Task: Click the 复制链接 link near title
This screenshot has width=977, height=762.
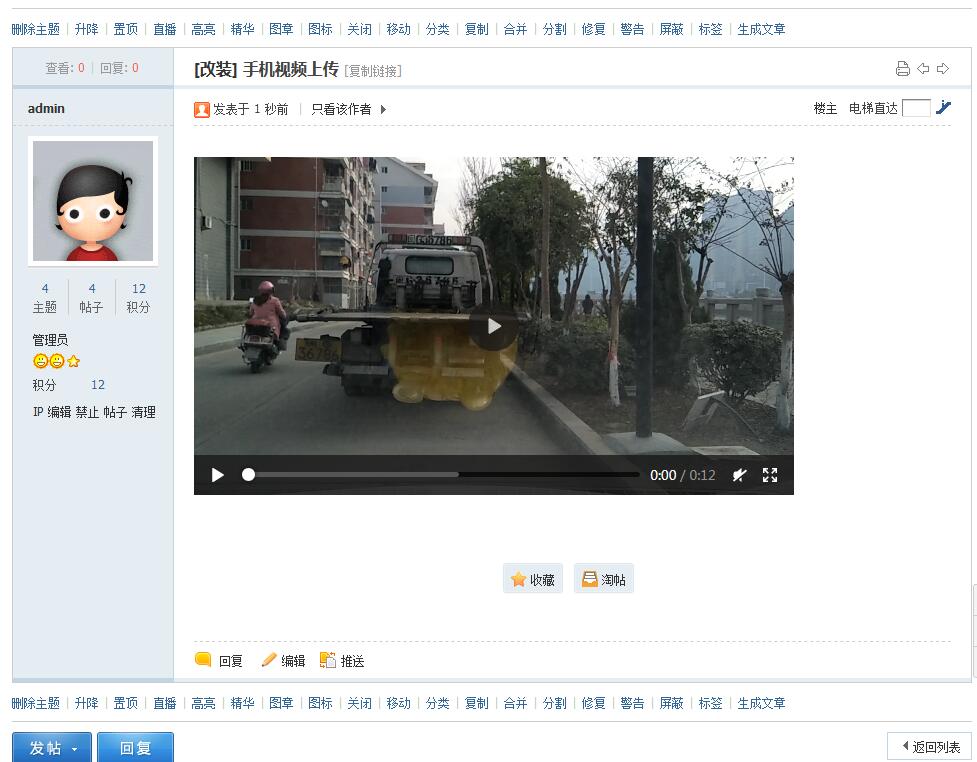Action: click(373, 71)
